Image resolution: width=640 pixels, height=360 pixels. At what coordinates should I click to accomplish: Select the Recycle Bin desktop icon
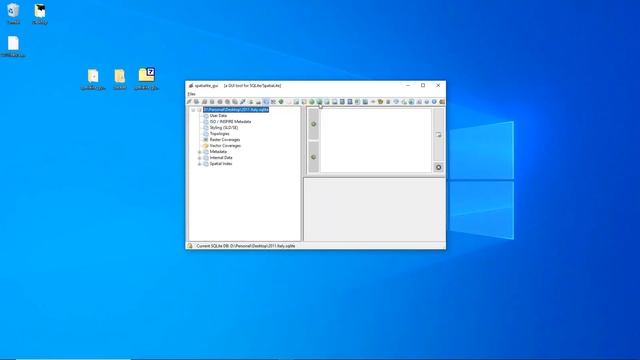13,14
